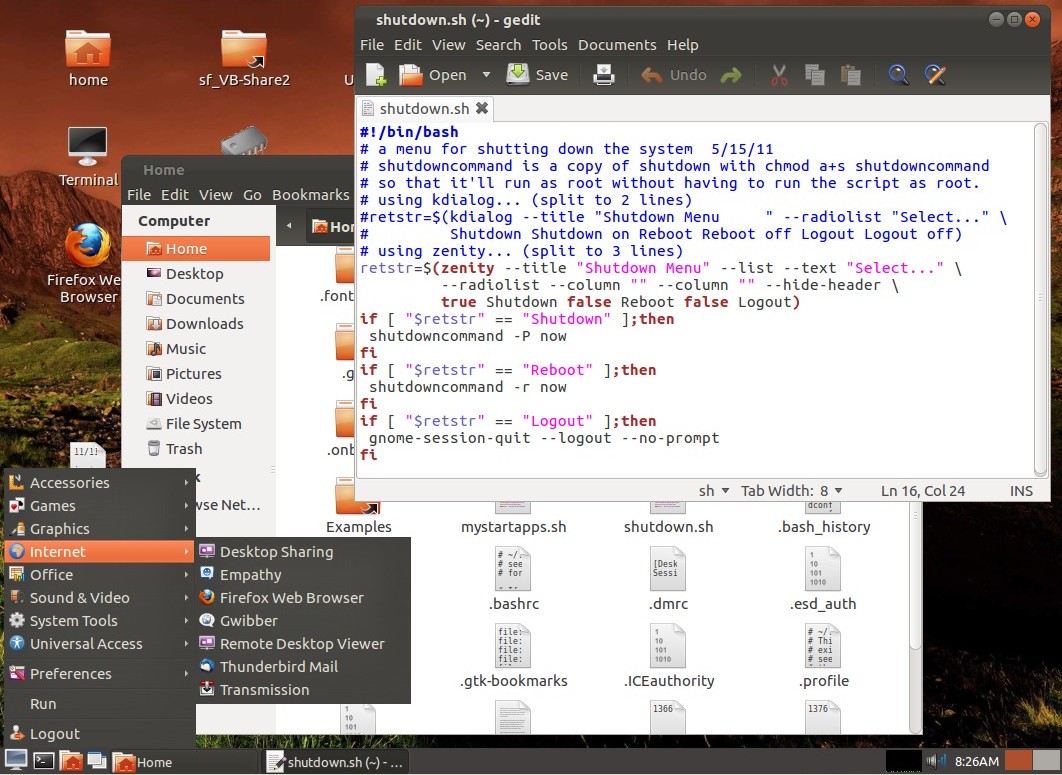1062x775 pixels.
Task: Open File System in the sidebar
Action: click(x=196, y=423)
